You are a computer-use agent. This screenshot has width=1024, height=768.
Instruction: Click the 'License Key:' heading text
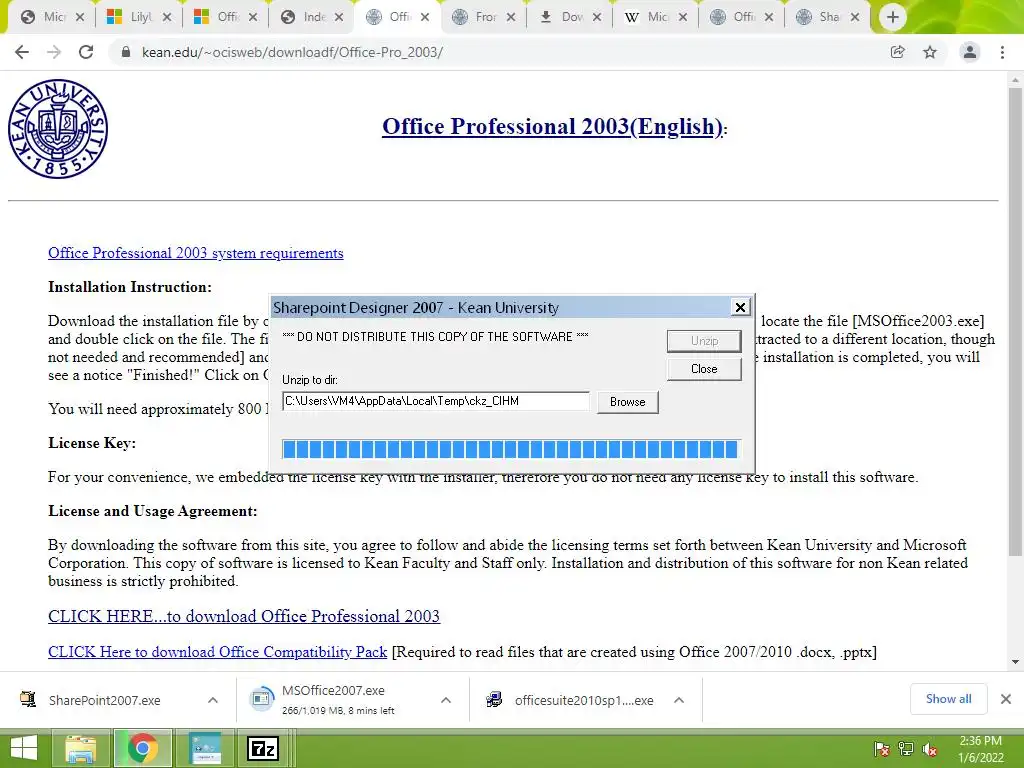click(92, 443)
